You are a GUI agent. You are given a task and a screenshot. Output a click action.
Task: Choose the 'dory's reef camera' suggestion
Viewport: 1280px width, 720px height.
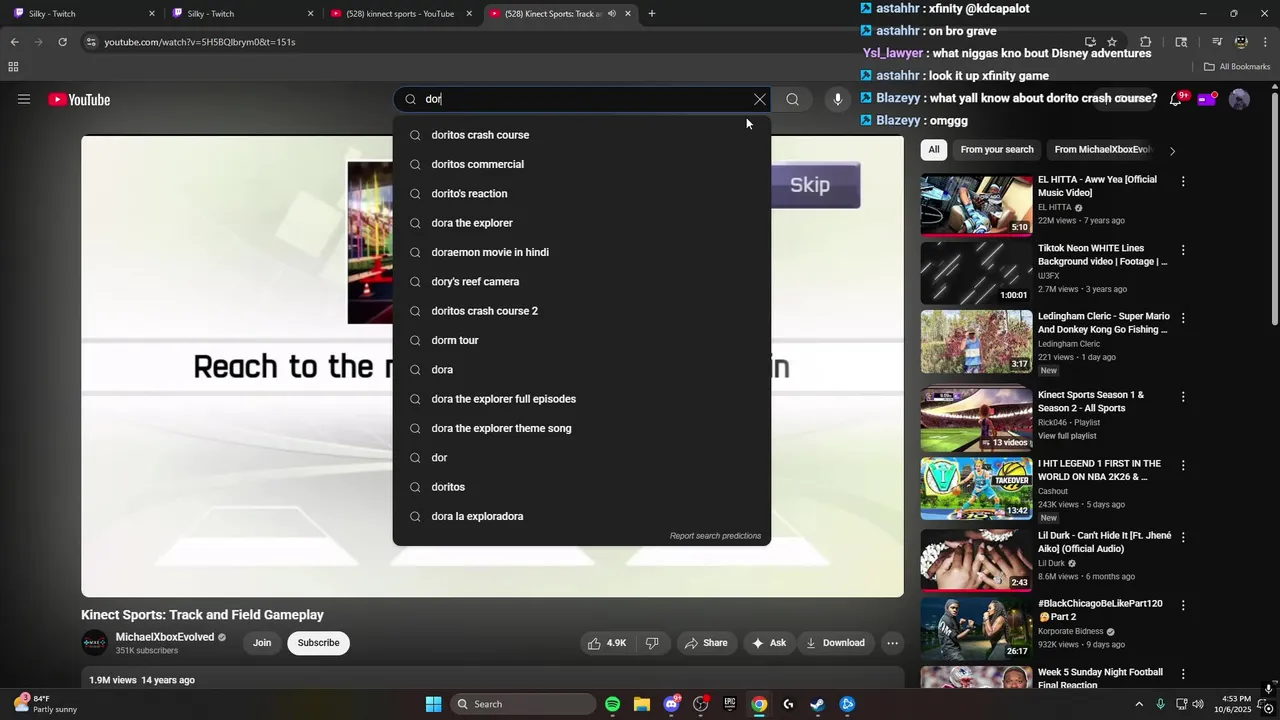(582, 282)
